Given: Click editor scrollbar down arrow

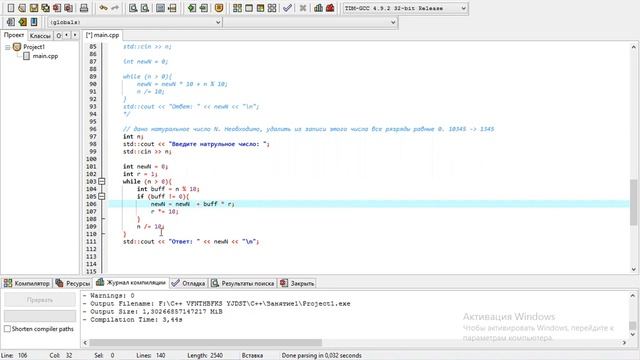Looking at the screenshot, I should tap(633, 269).
